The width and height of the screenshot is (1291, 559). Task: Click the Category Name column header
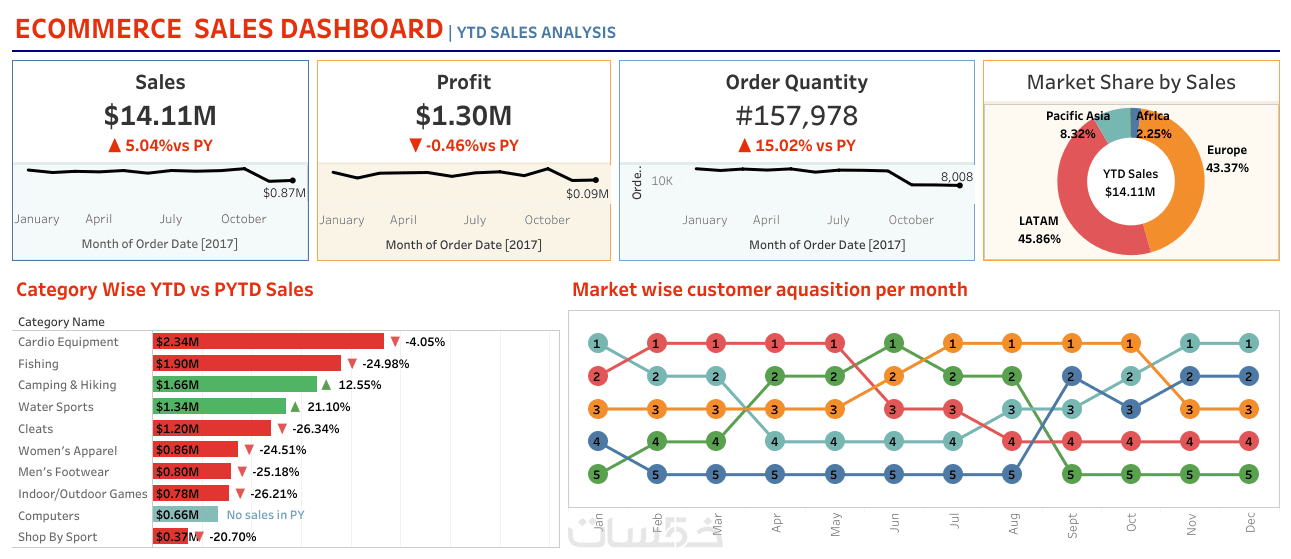(61, 322)
